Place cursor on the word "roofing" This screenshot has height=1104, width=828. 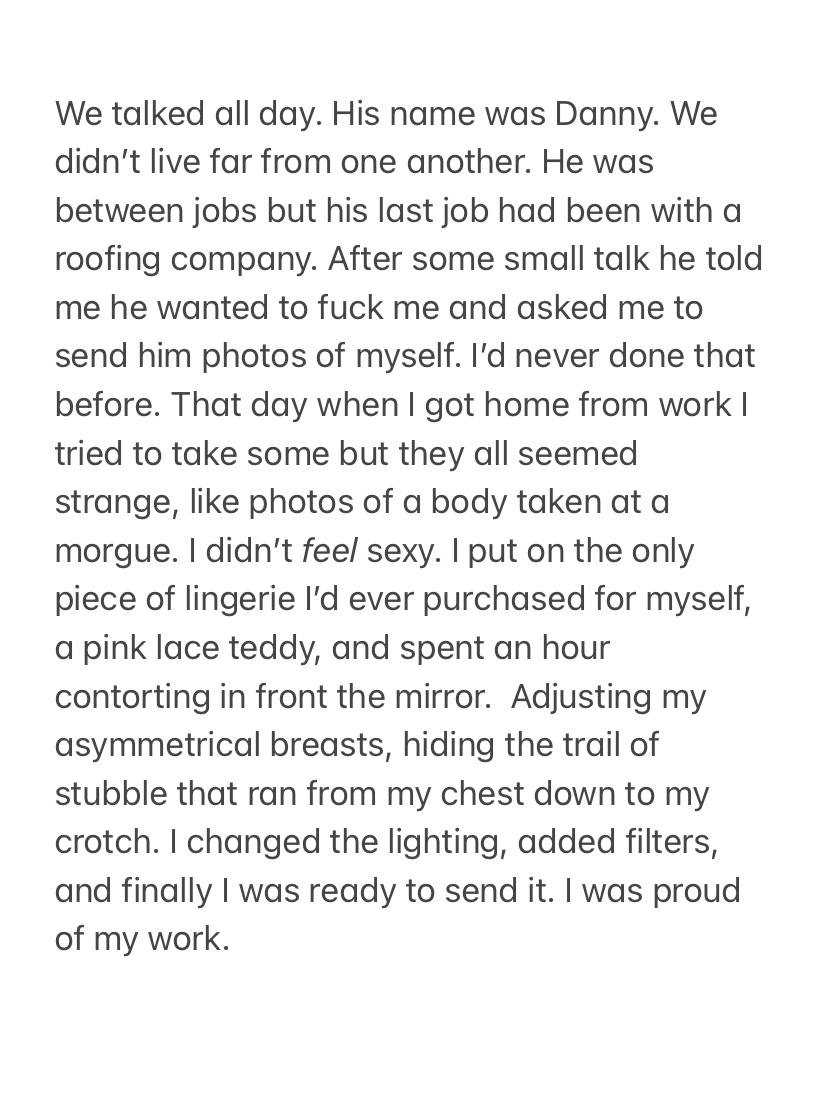point(108,260)
